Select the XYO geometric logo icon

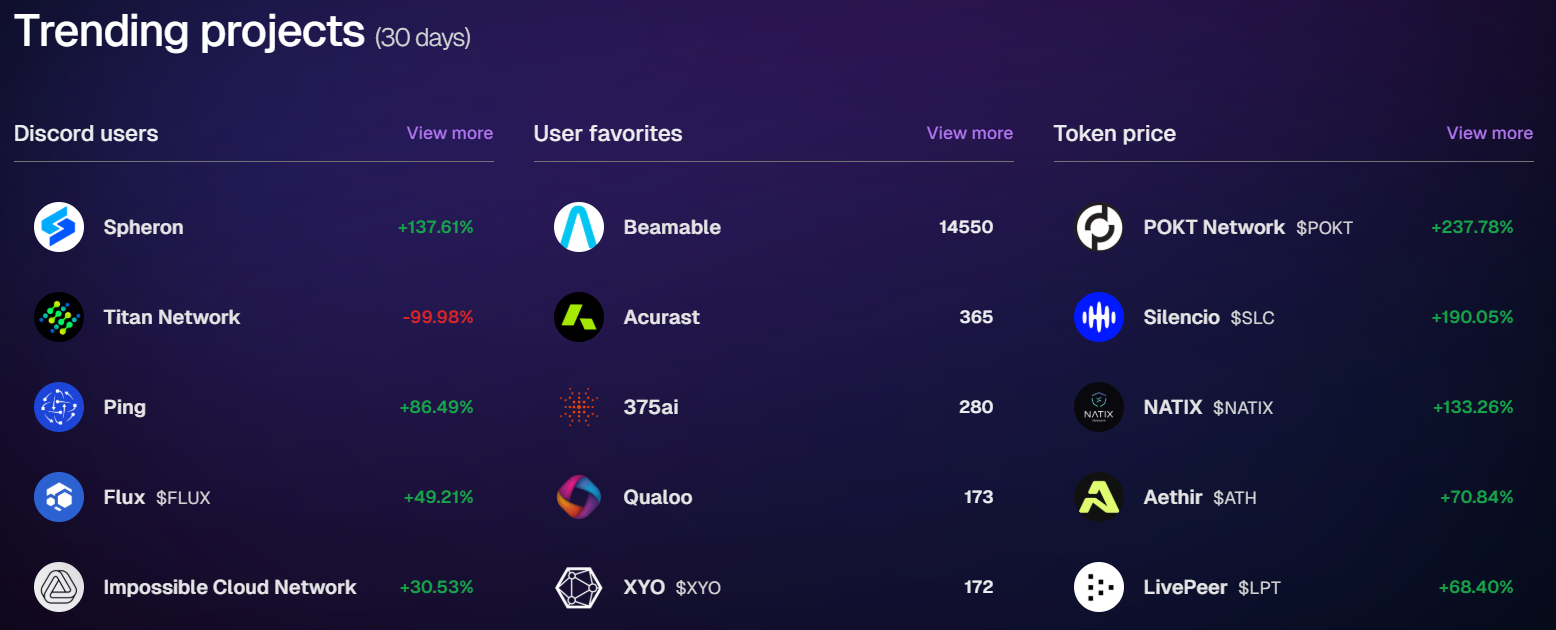pyautogui.click(x=579, y=587)
